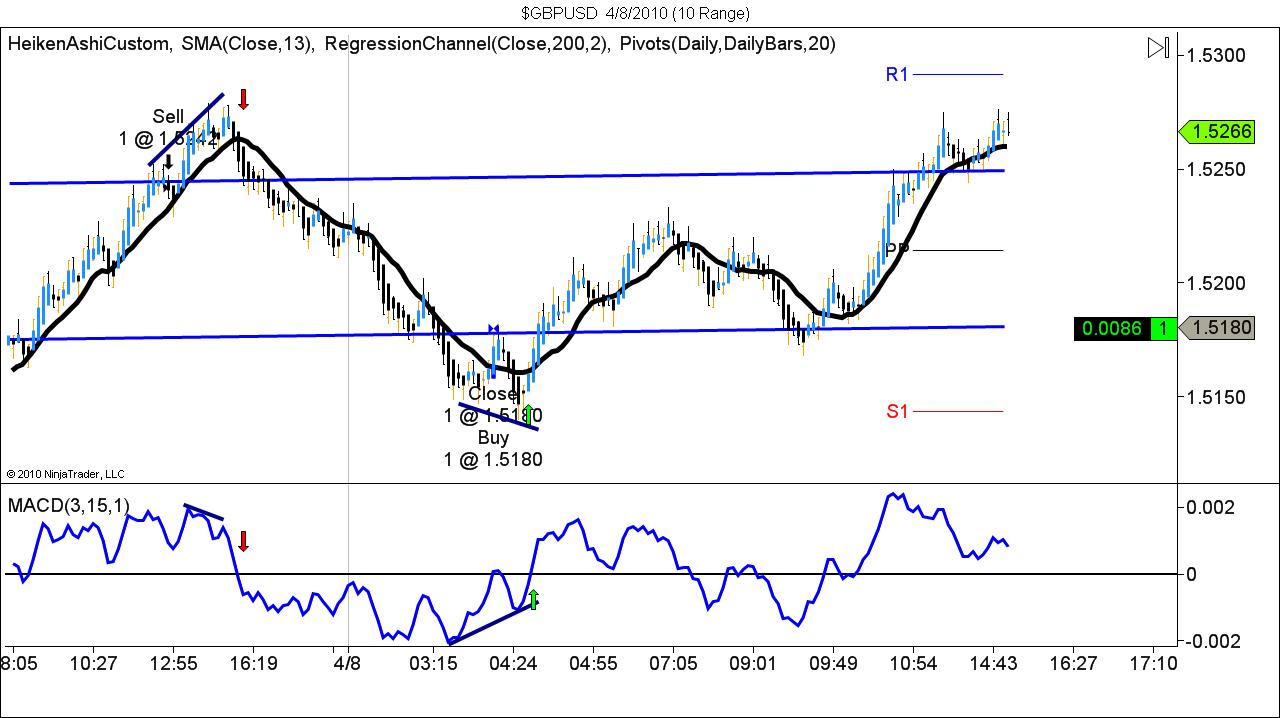Click the green up arrow in the MACD panel
Image resolution: width=1280 pixels, height=718 pixels.
point(535,599)
